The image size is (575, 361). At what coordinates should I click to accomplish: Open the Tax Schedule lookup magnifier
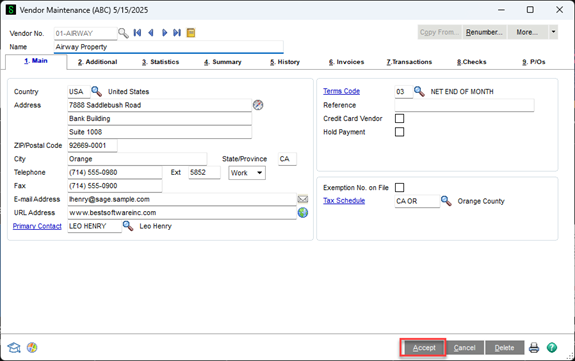point(446,201)
